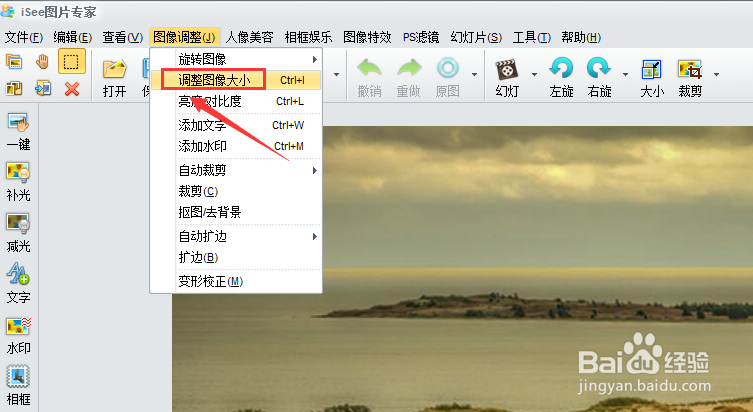Choose 扩边(B) menu entry

[236, 257]
